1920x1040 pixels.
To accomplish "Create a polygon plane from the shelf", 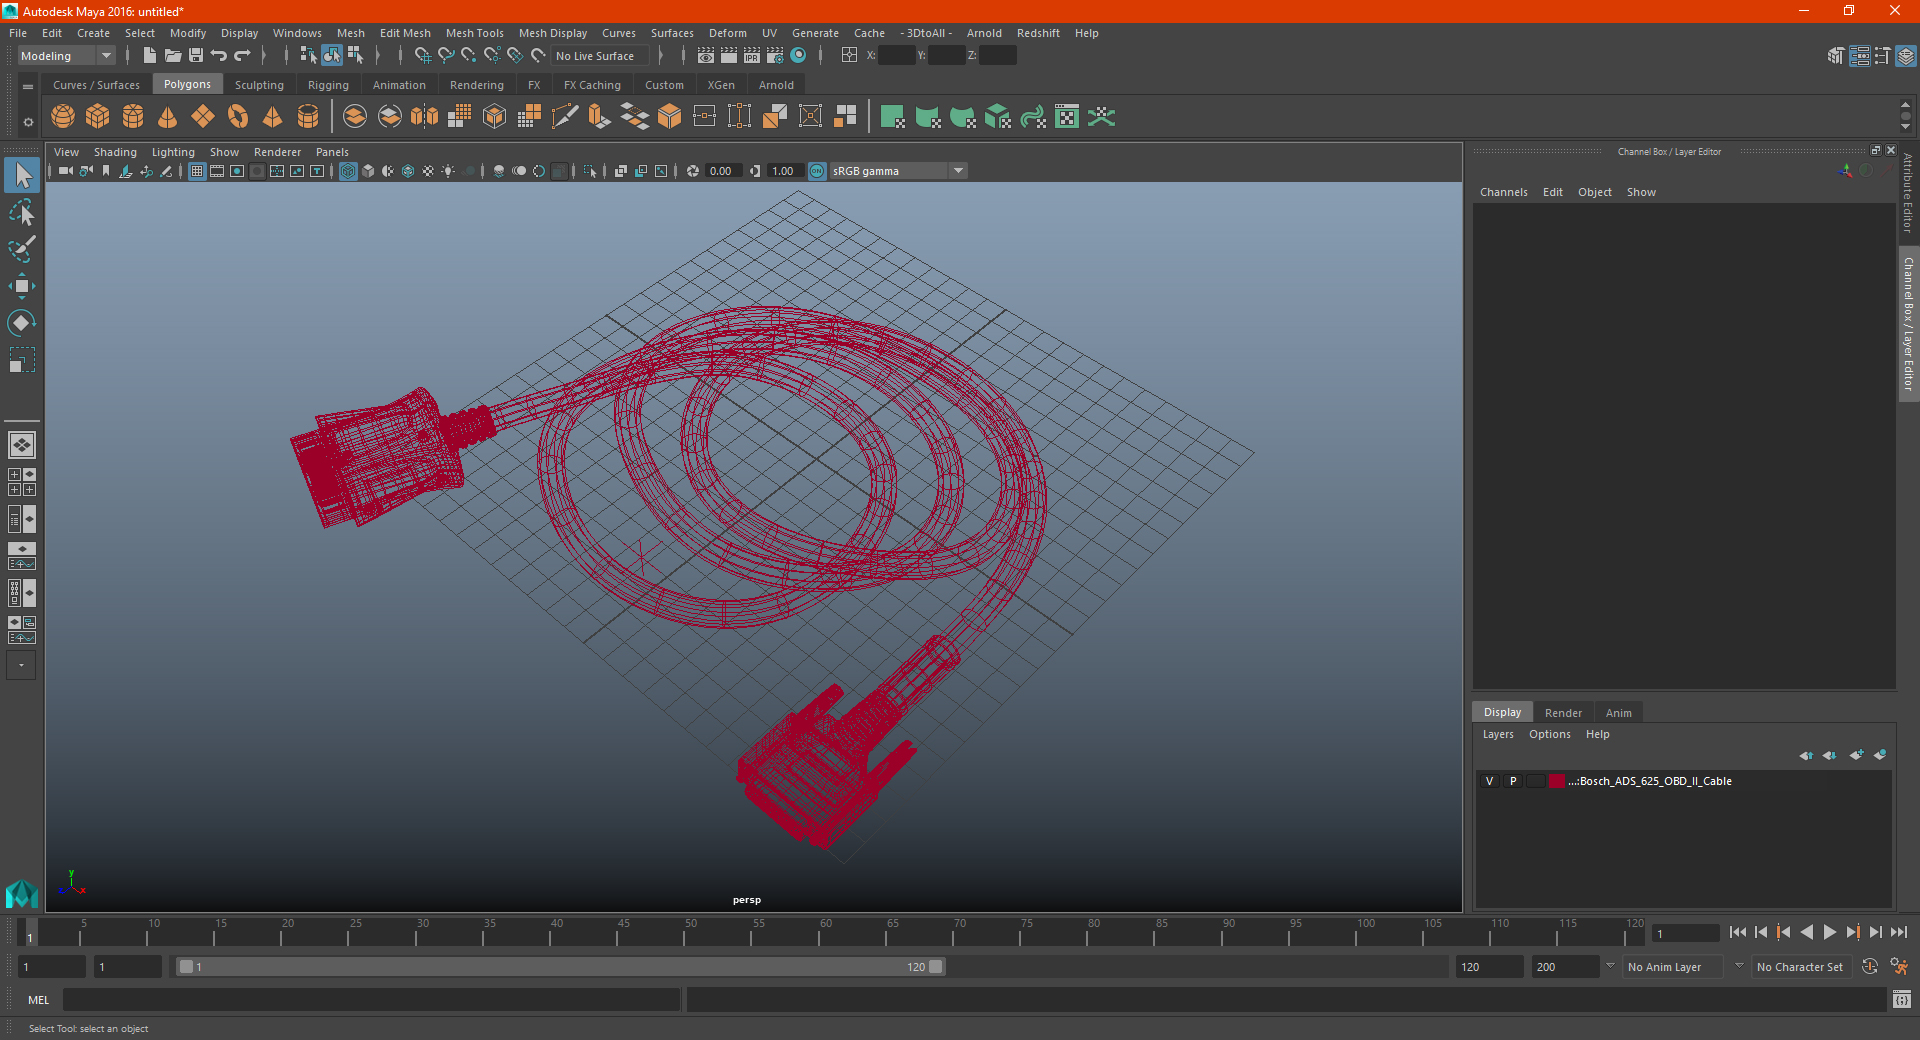I will click(x=203, y=117).
